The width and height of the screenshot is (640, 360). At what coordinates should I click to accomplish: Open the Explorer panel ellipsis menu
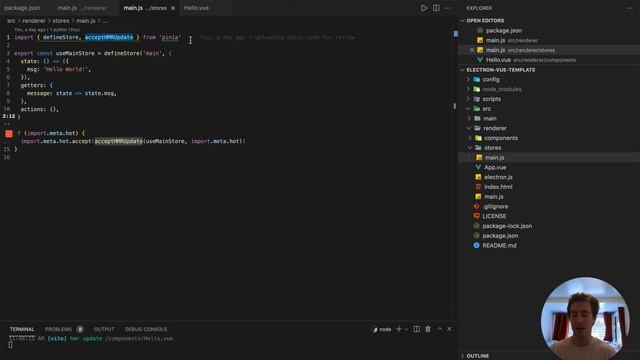tap(630, 8)
